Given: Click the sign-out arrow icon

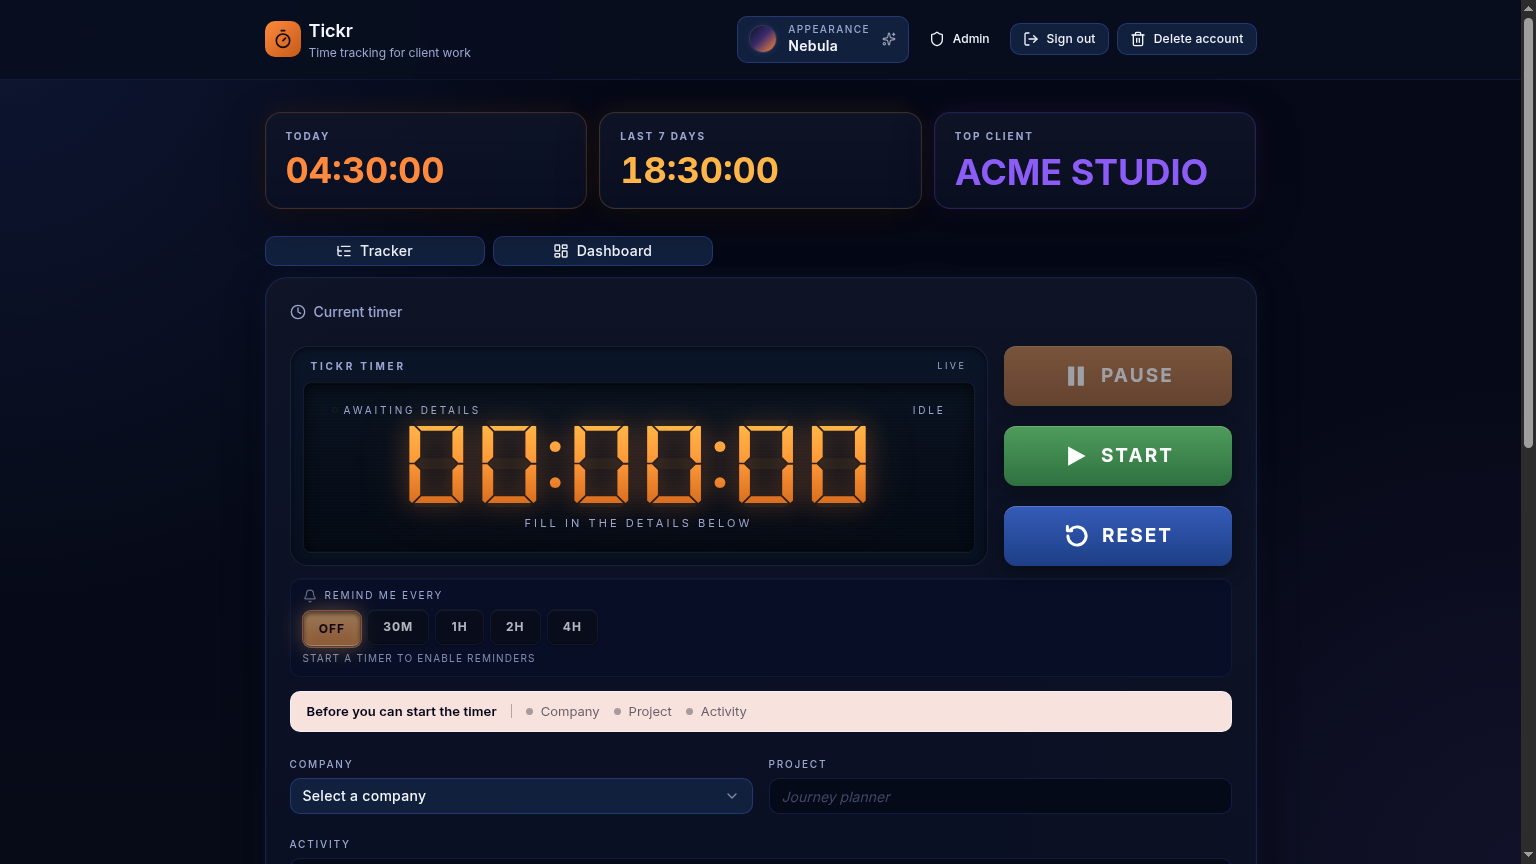Looking at the screenshot, I should point(1031,39).
